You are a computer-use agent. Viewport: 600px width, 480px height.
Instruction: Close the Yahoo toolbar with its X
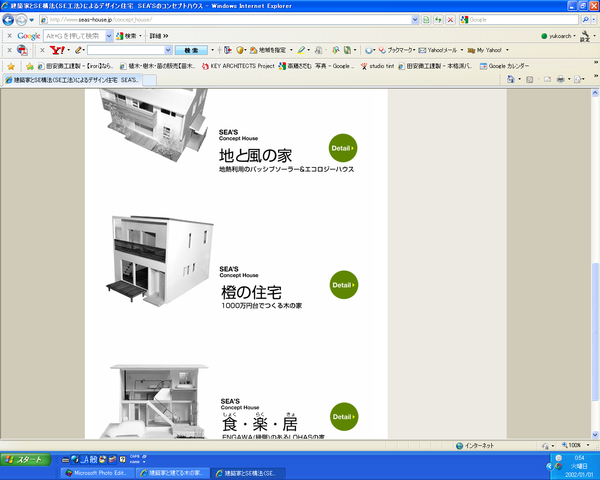pyautogui.click(x=42, y=50)
